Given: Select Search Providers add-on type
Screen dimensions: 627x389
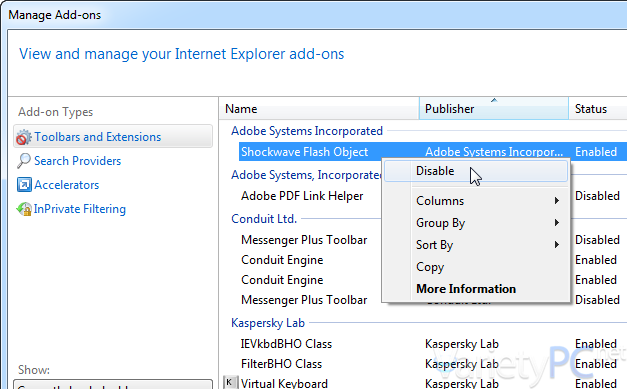Looking at the screenshot, I should 78,161.
